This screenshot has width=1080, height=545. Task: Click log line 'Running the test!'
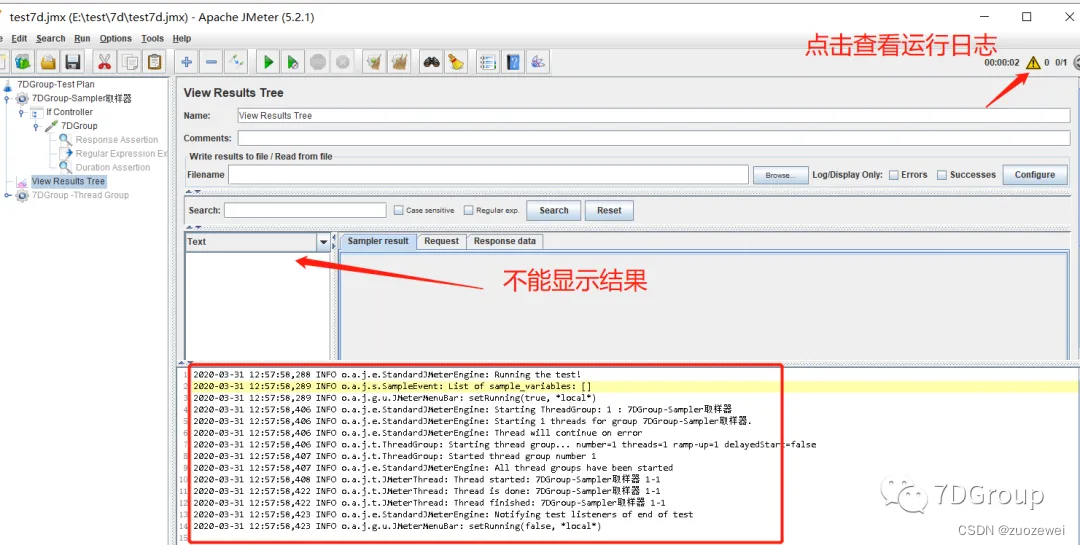(x=387, y=375)
